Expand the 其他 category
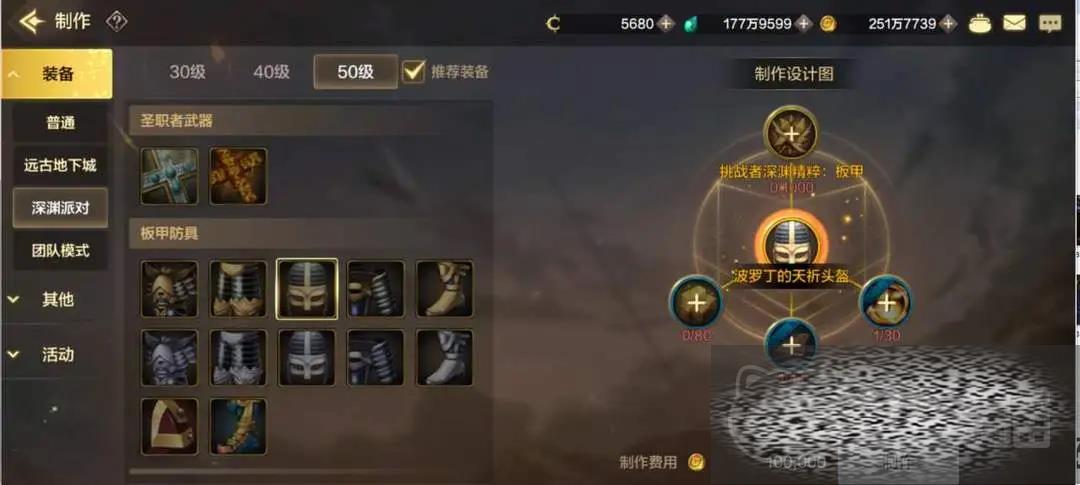 [x=56, y=300]
